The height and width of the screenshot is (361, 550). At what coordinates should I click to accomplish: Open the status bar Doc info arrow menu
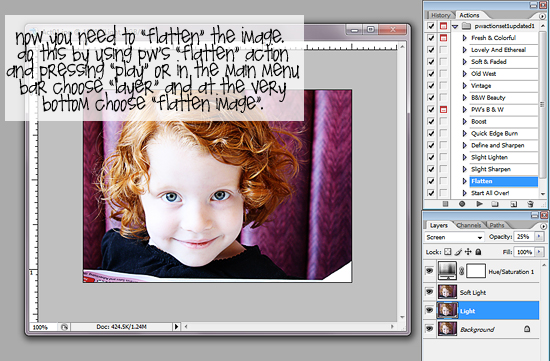click(x=176, y=327)
